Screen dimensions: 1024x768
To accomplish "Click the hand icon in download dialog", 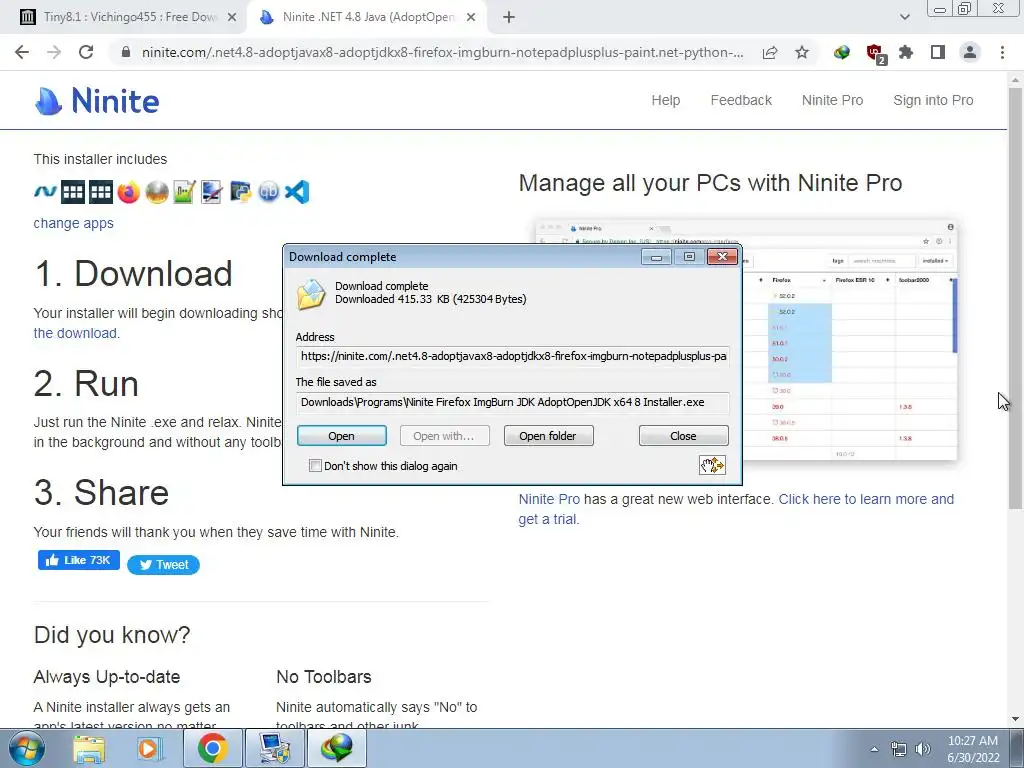I will pos(712,465).
